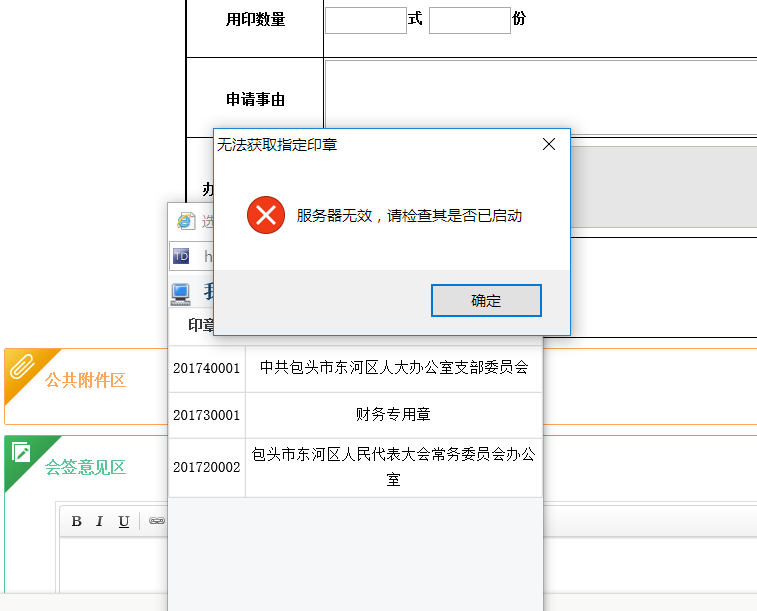The height and width of the screenshot is (611, 757).
Task: Click the second 用印数量 input before 份
Action: (x=470, y=20)
